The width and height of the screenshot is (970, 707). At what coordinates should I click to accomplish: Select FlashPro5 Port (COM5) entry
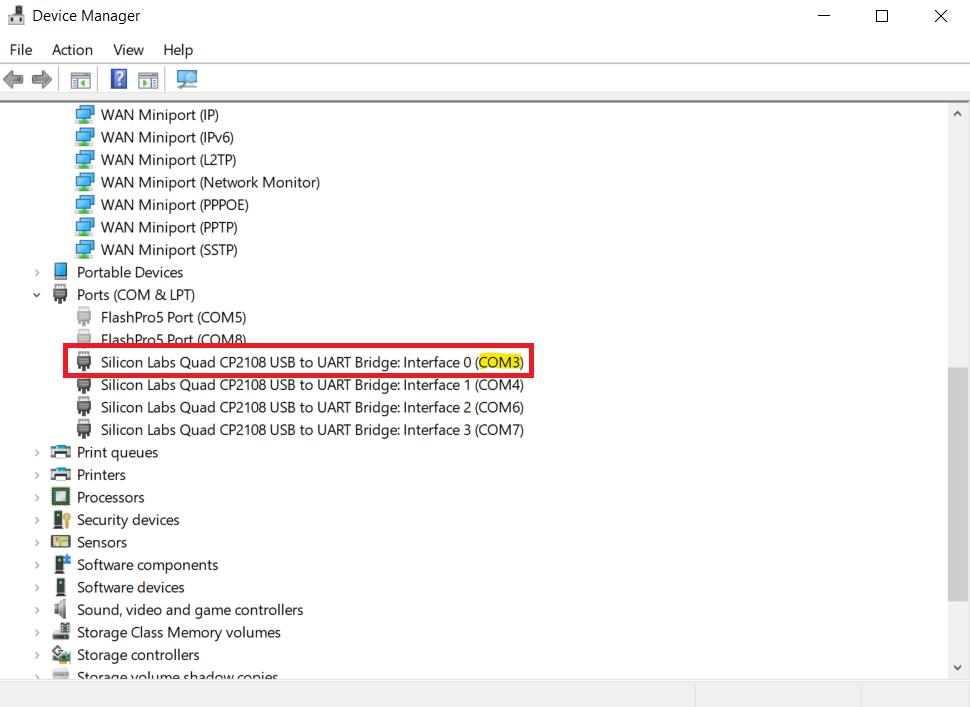click(173, 317)
